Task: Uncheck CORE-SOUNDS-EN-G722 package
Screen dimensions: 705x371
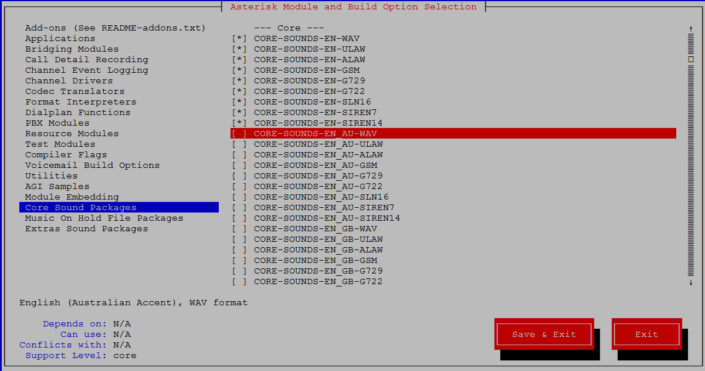Action: click(x=239, y=91)
